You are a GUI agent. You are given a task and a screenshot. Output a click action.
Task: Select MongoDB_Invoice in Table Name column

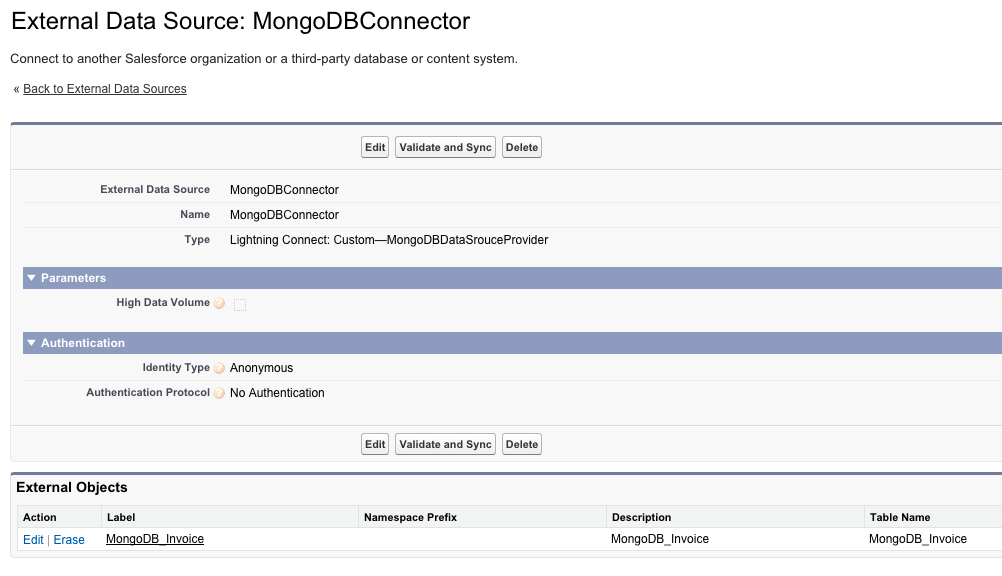(918, 539)
